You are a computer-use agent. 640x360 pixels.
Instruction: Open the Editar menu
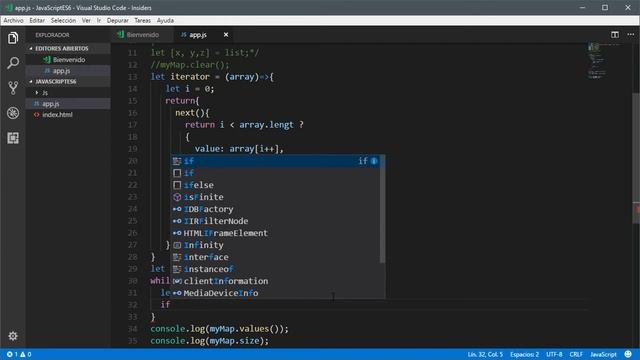(37, 20)
